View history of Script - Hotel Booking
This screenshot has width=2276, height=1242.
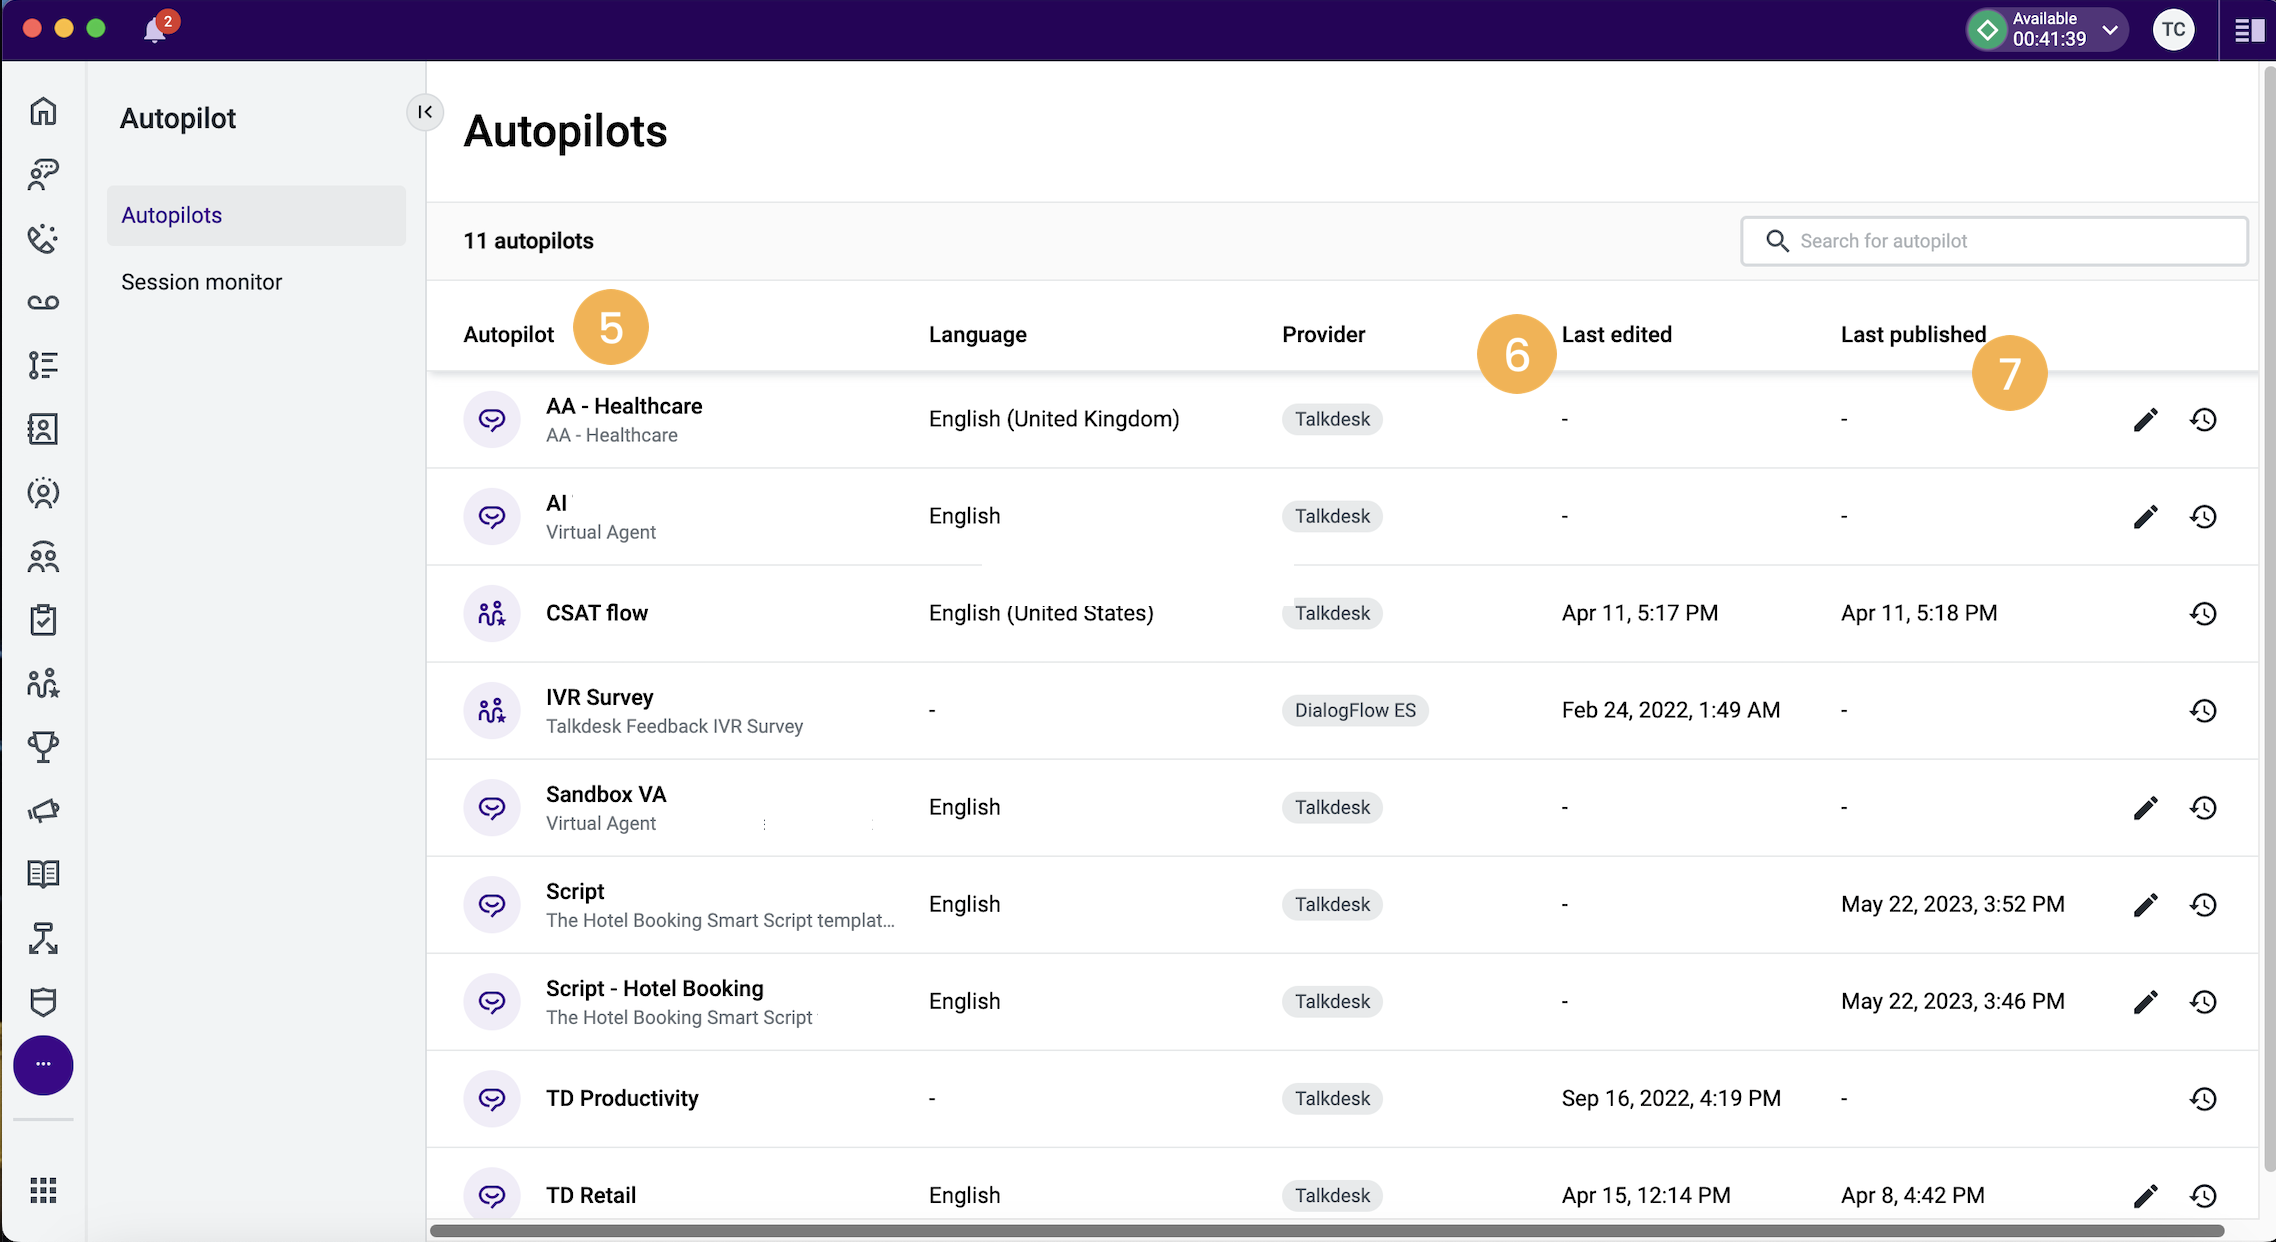pos(2203,1002)
